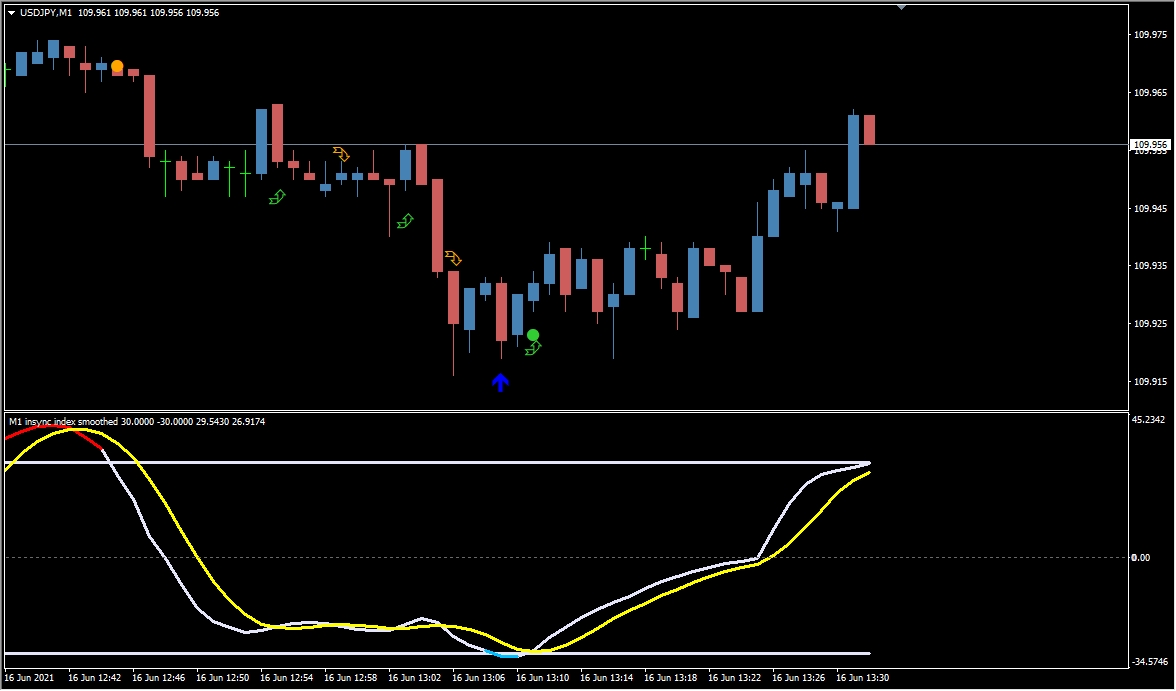This screenshot has height=691, width=1176.
Task: Click the 16 Jun 13:30 time label
Action: pyautogui.click(x=863, y=677)
